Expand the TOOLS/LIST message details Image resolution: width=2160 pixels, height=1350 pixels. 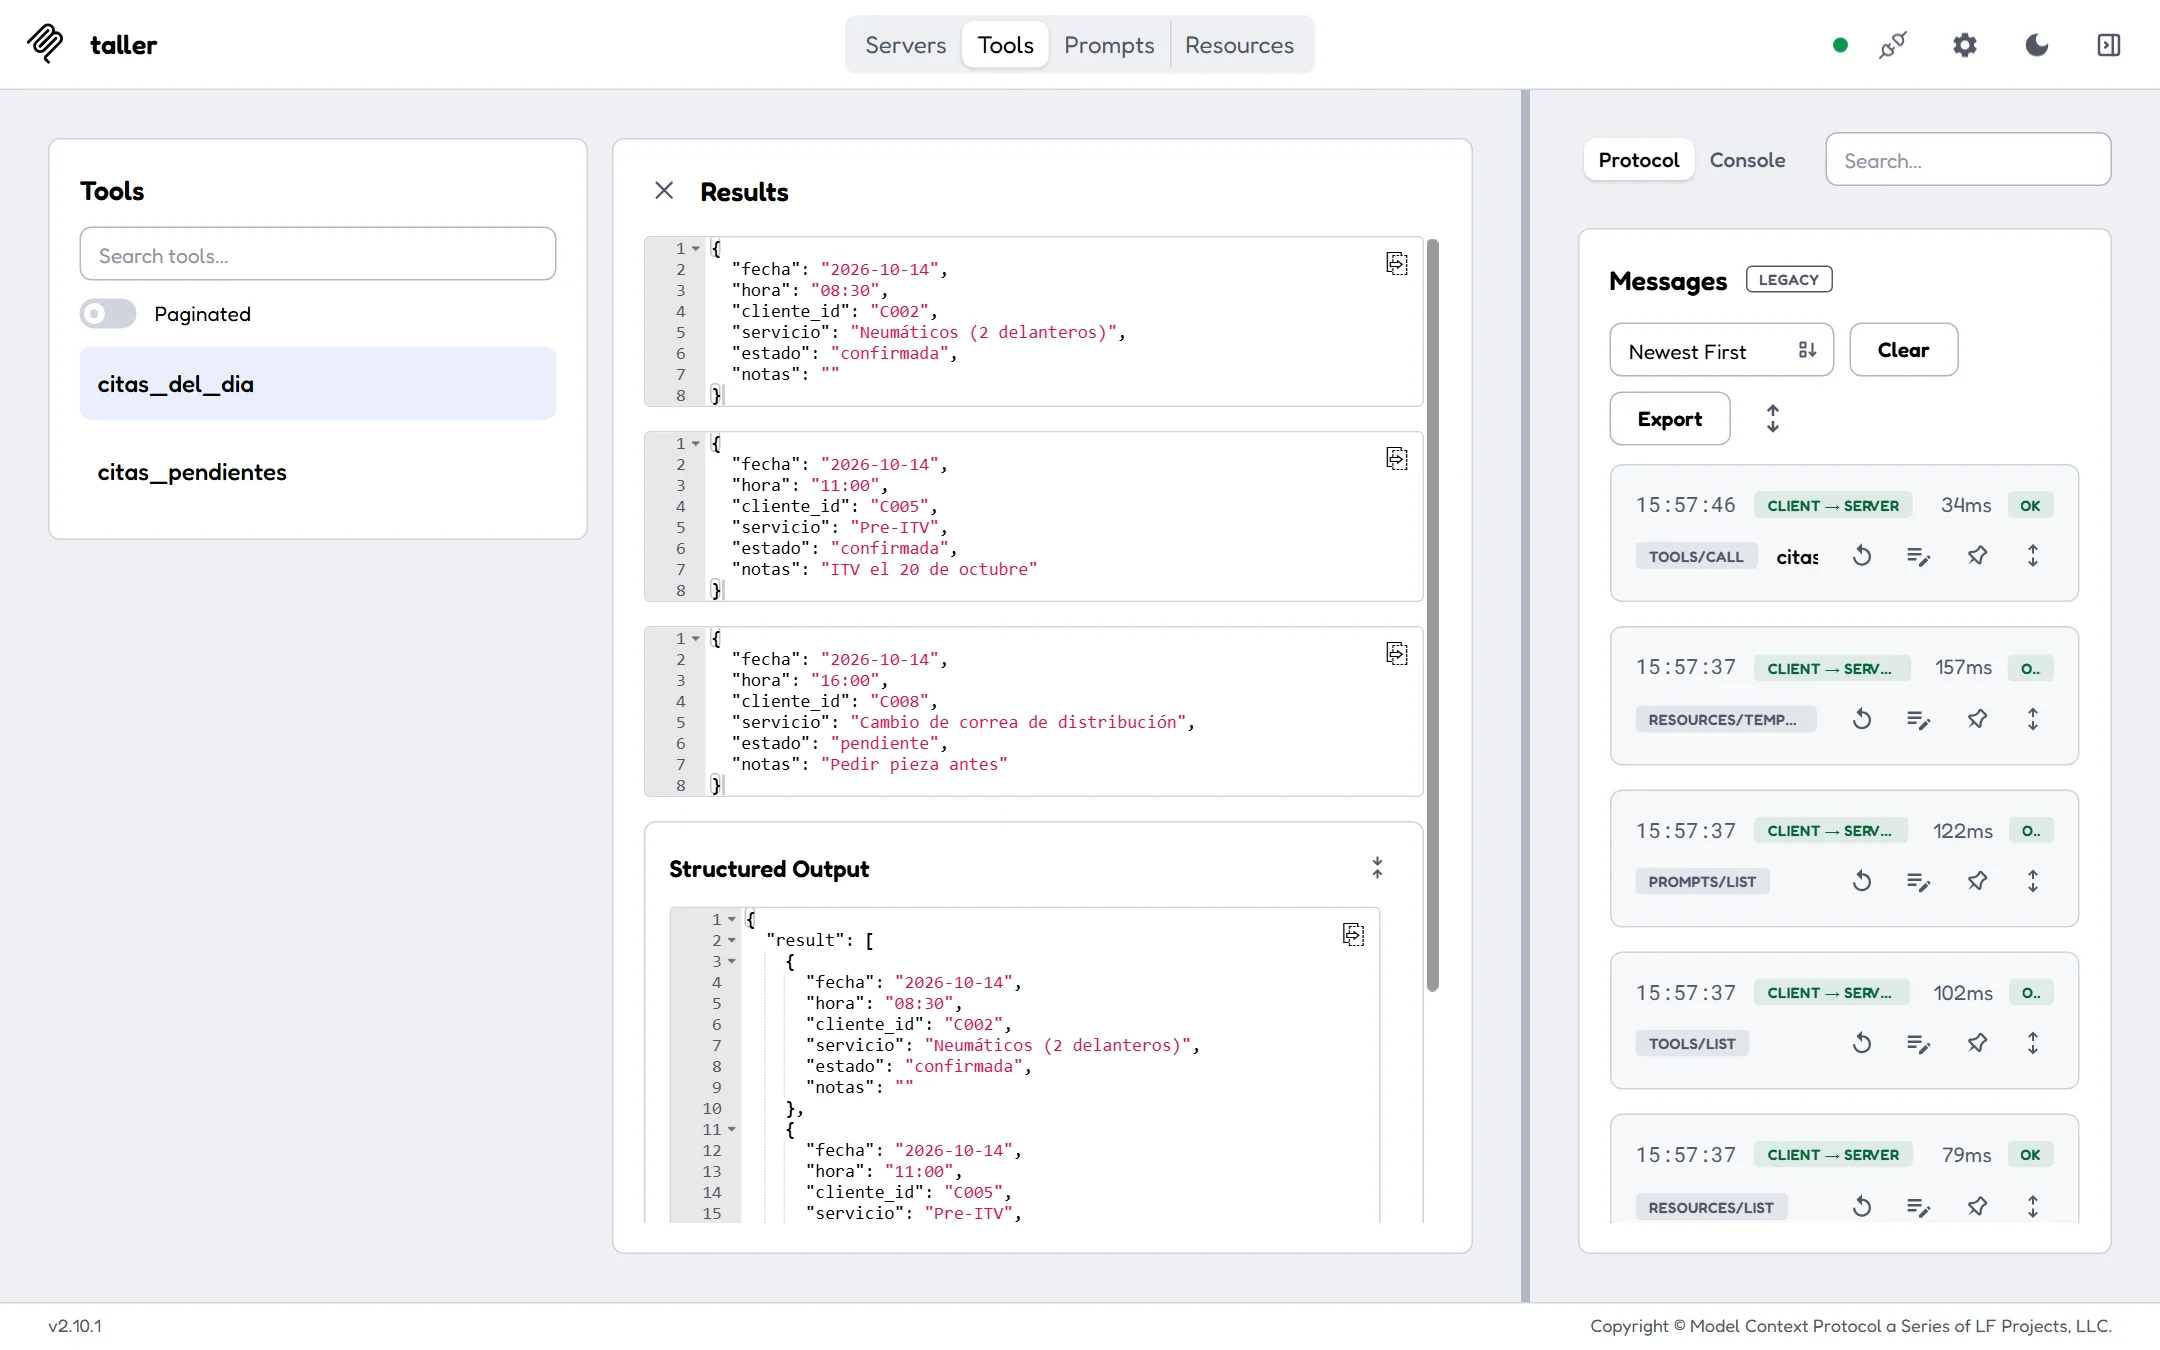click(2033, 1043)
